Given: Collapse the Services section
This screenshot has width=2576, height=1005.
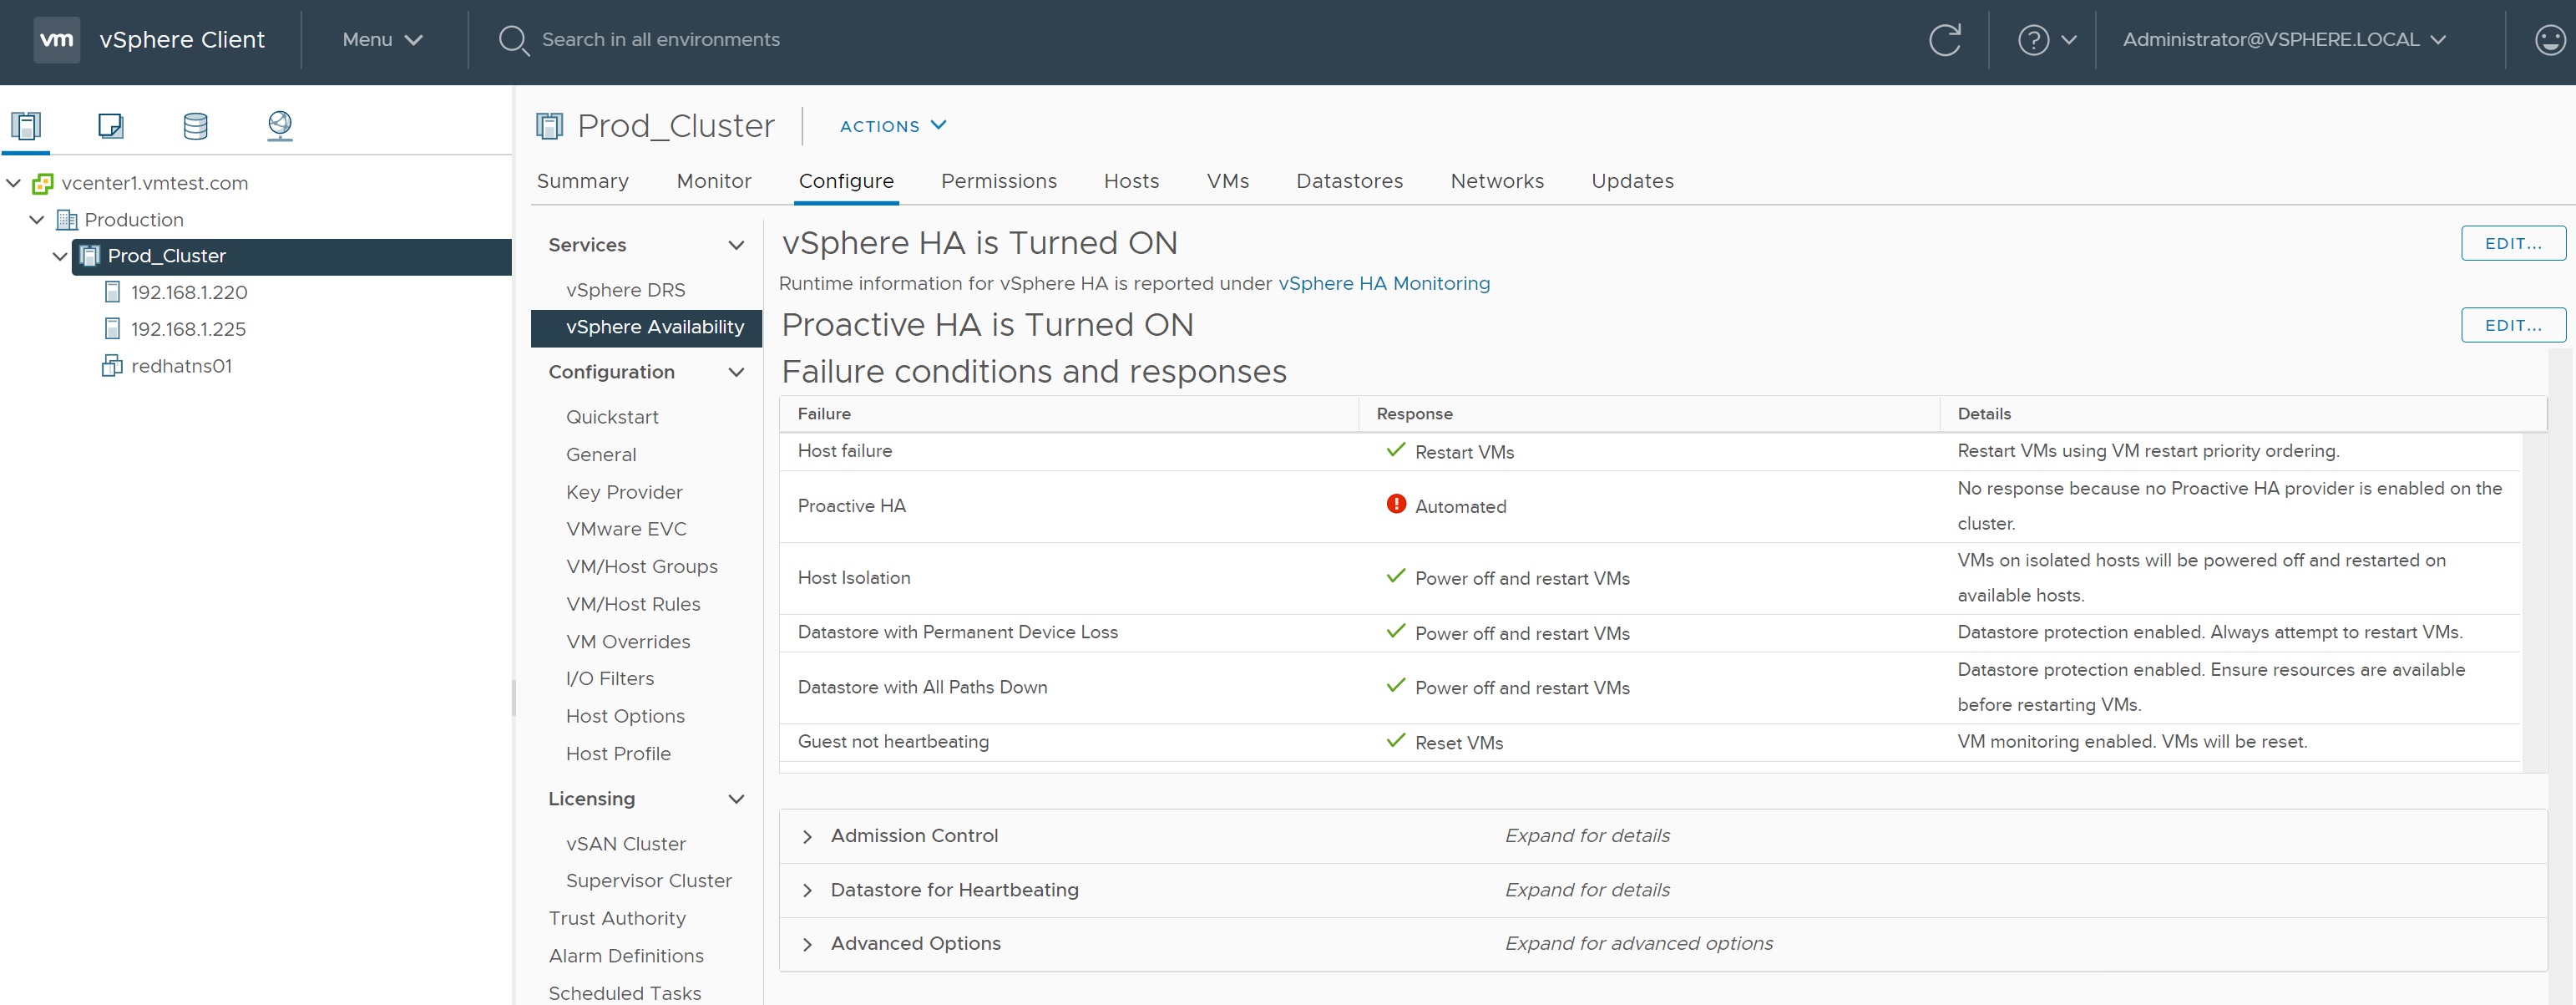Looking at the screenshot, I should click(737, 246).
